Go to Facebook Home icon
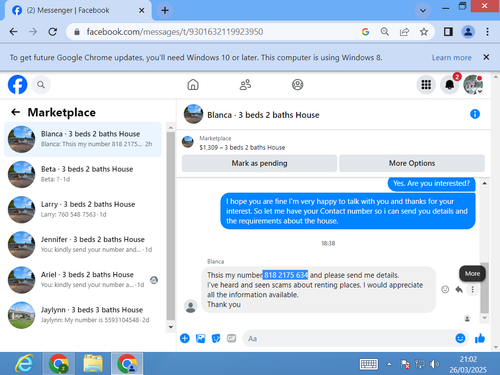Image resolution: width=500 pixels, height=375 pixels. [x=193, y=85]
